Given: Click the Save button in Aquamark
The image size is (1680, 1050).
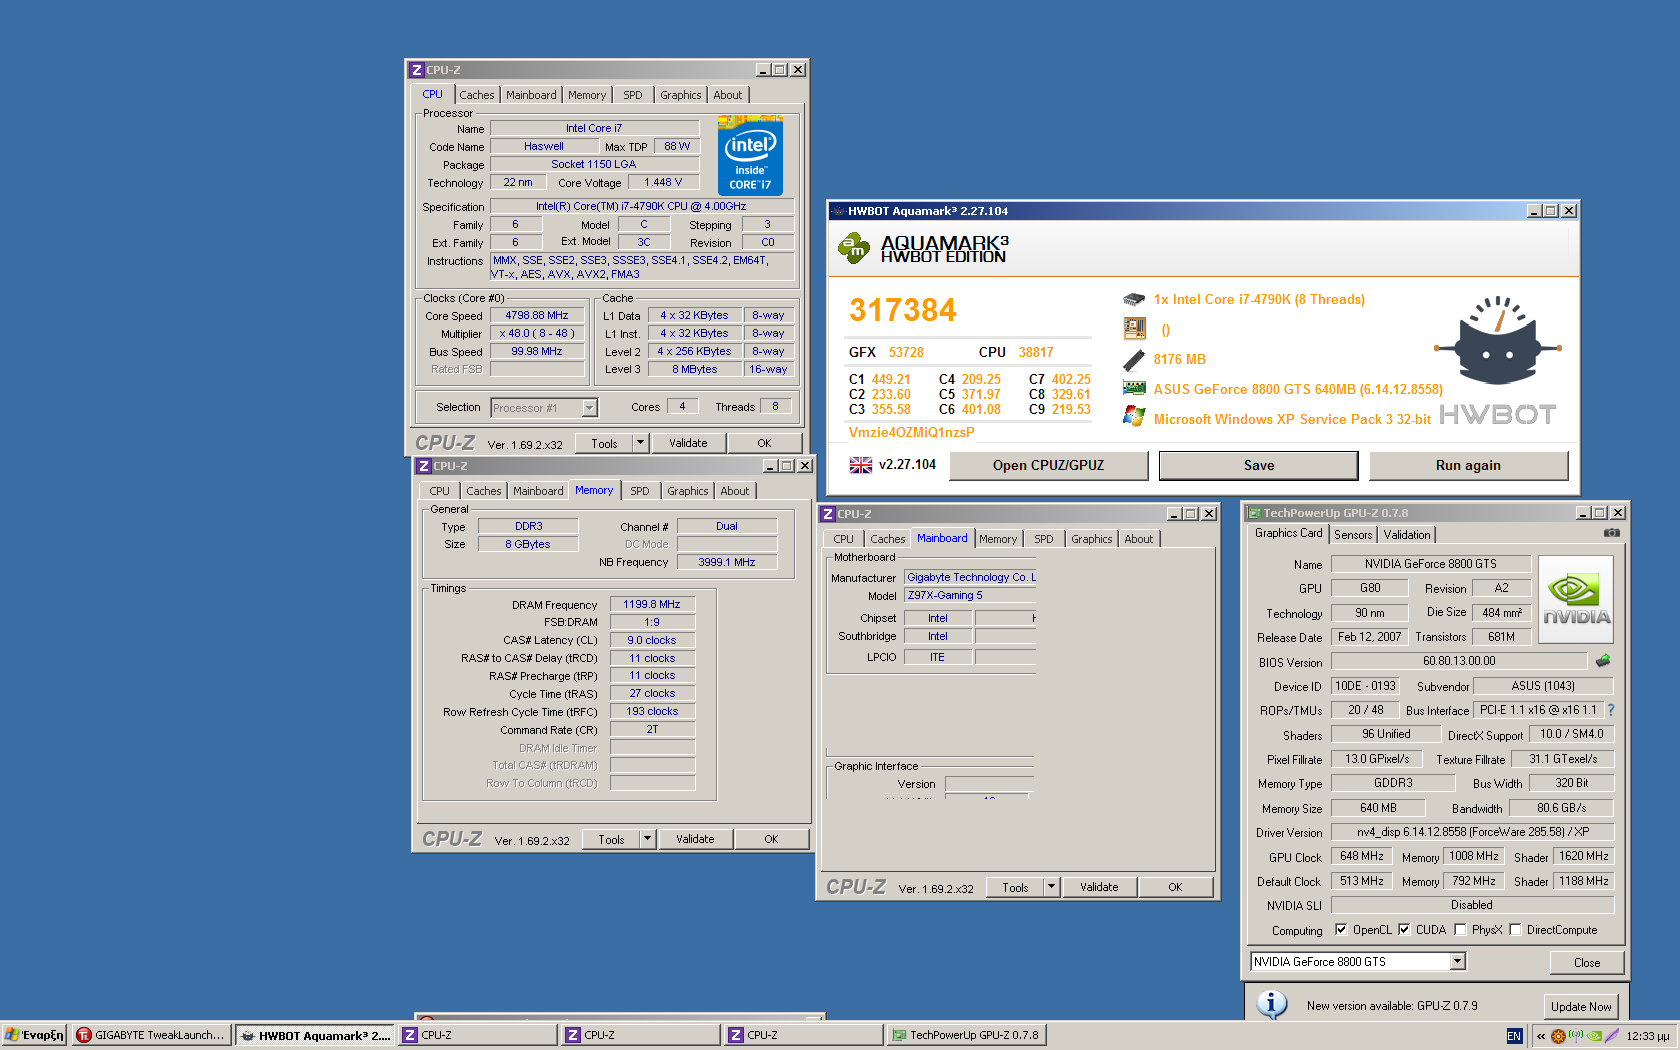Looking at the screenshot, I should [1259, 465].
